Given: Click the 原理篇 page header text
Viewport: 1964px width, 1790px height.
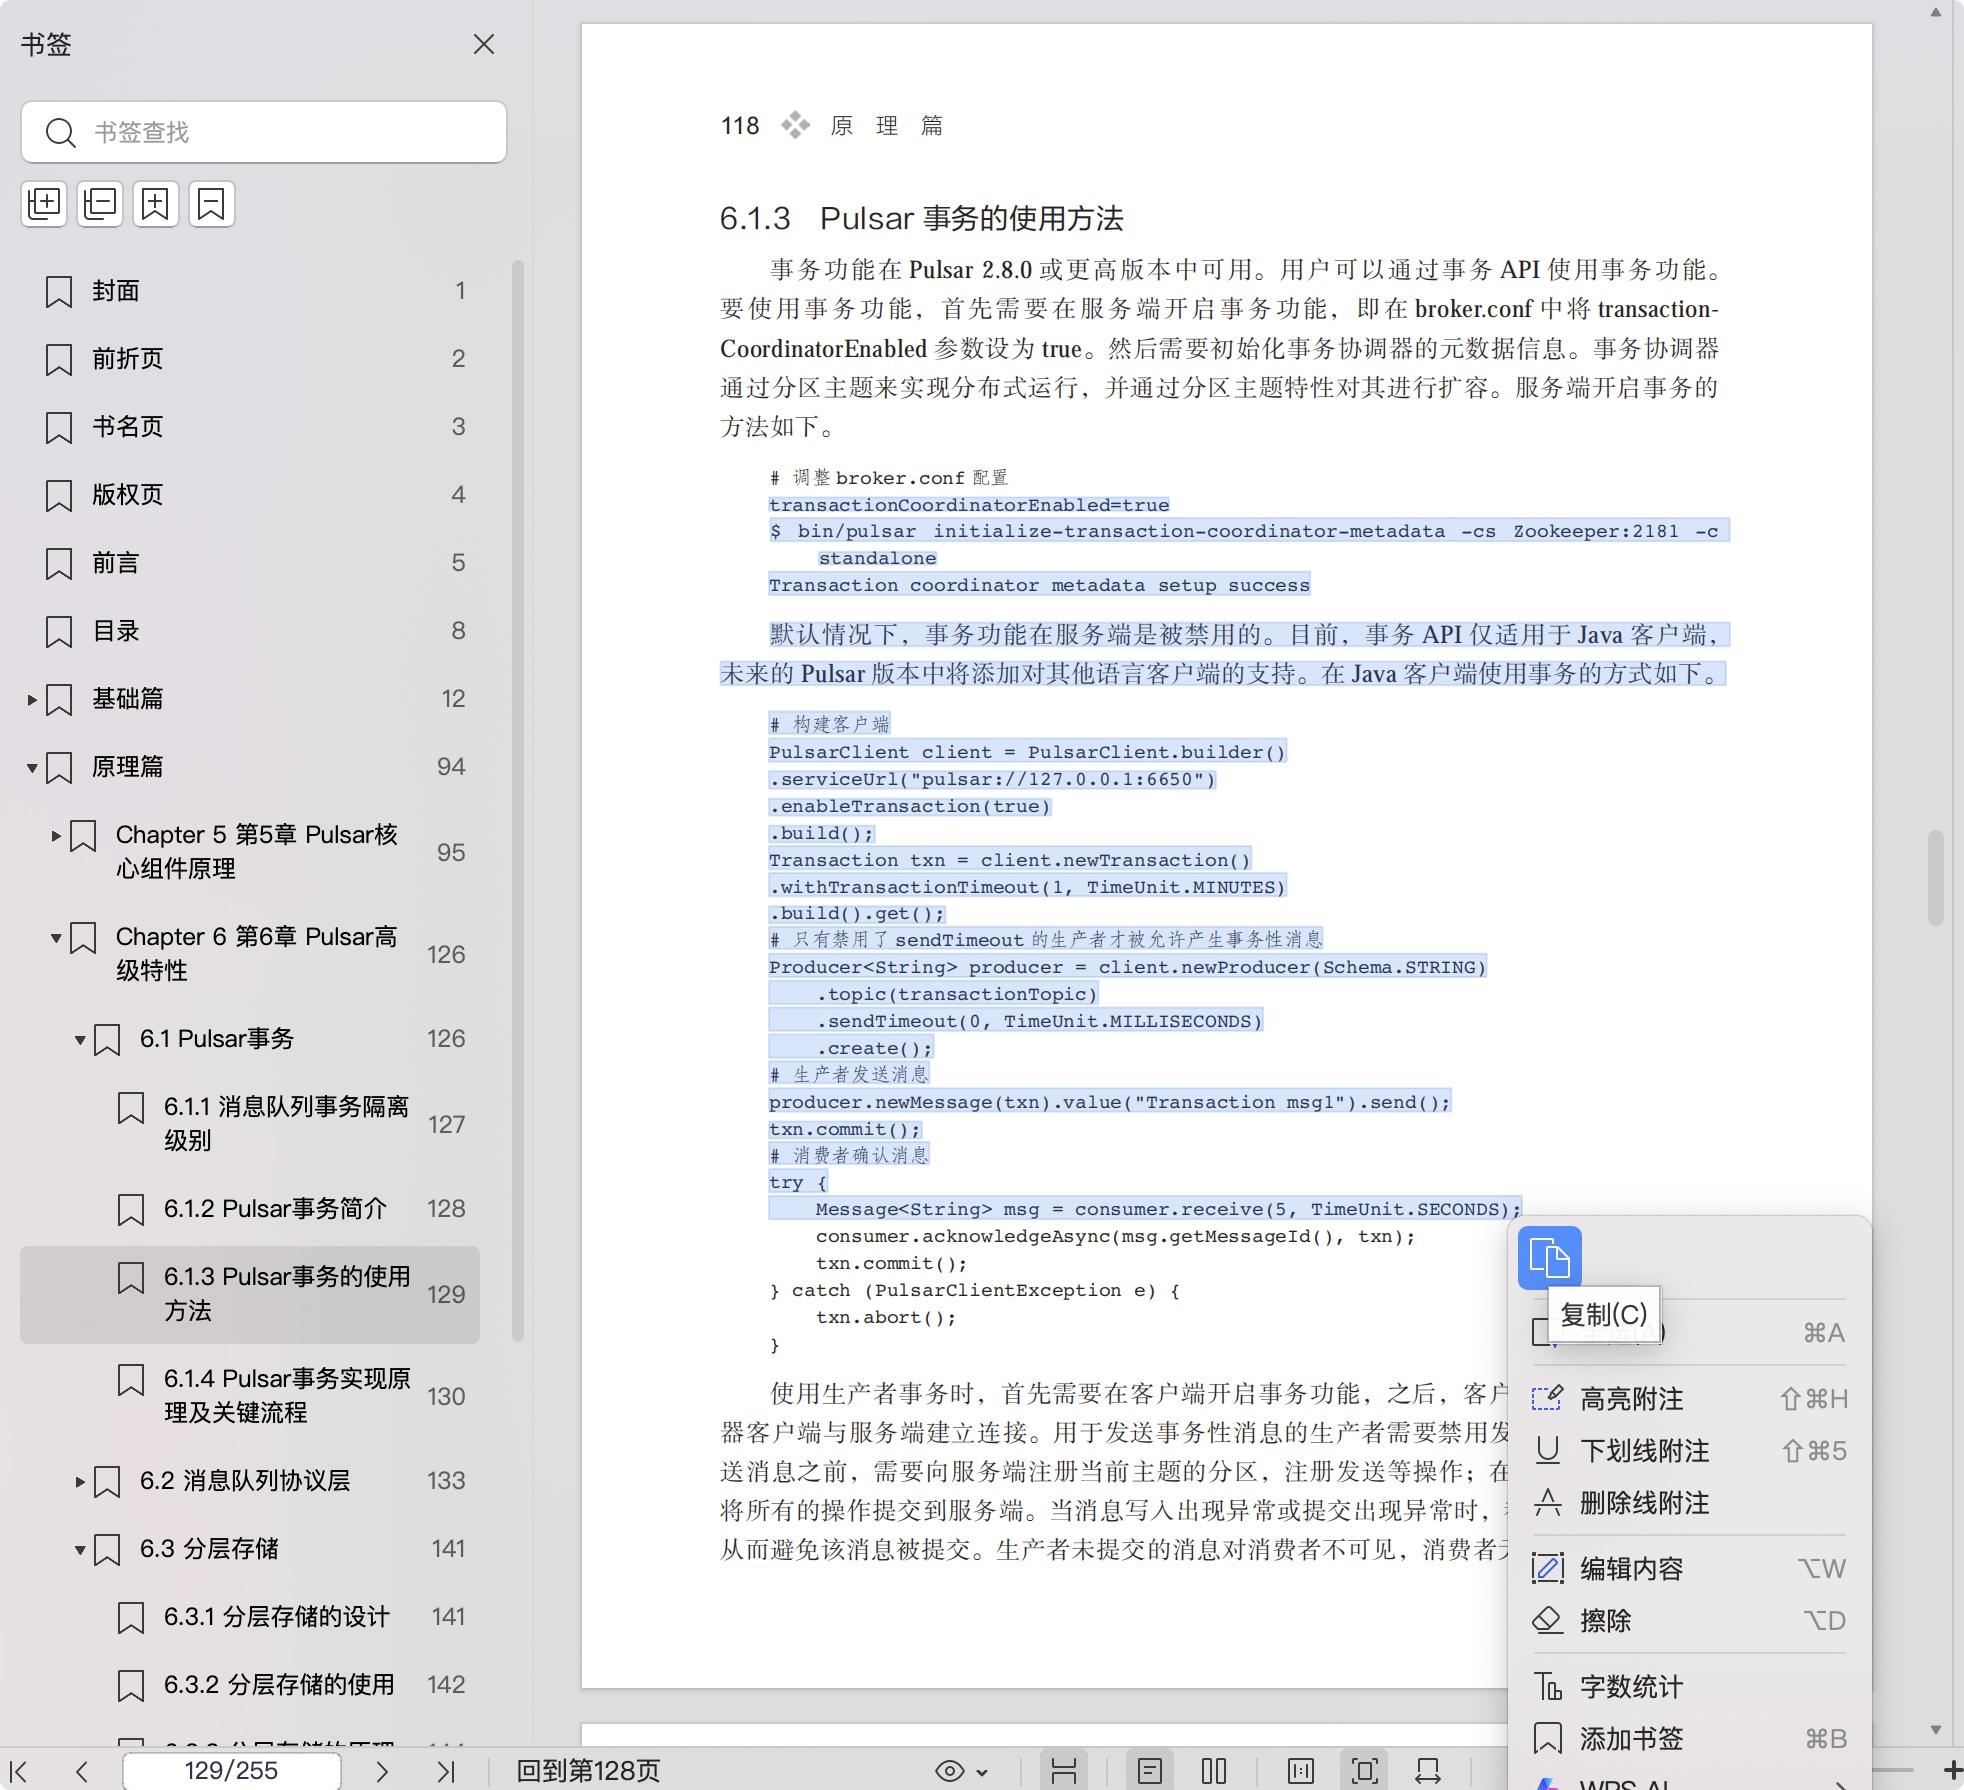Looking at the screenshot, I should point(887,126).
